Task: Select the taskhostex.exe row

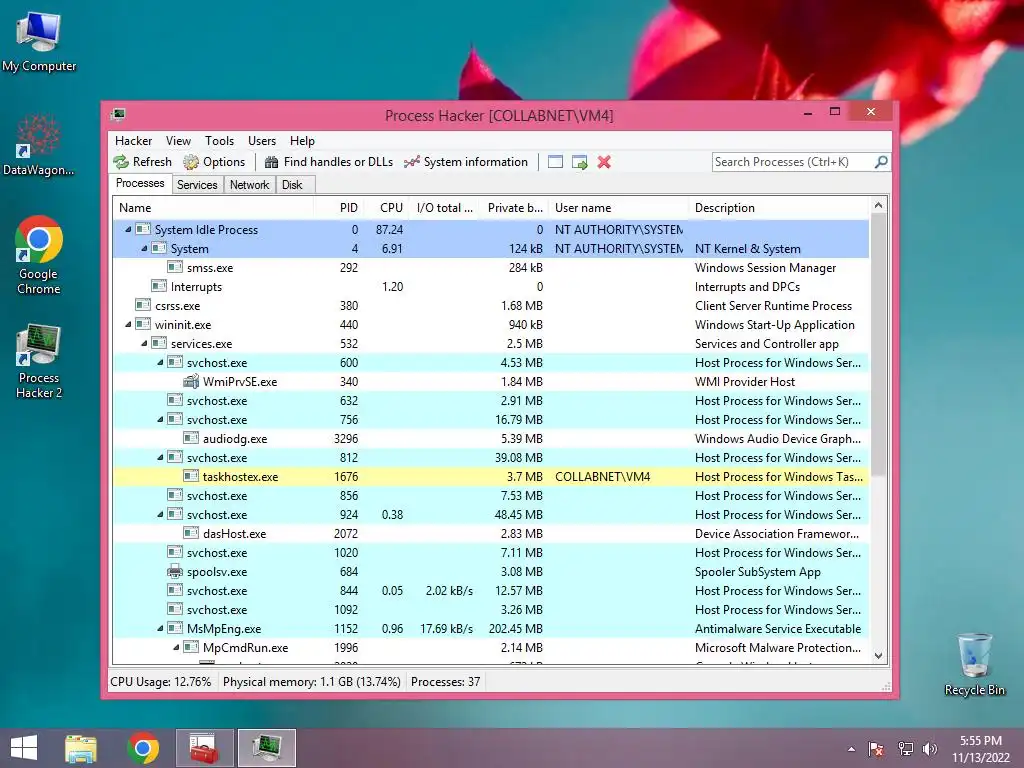Action: [x=491, y=476]
